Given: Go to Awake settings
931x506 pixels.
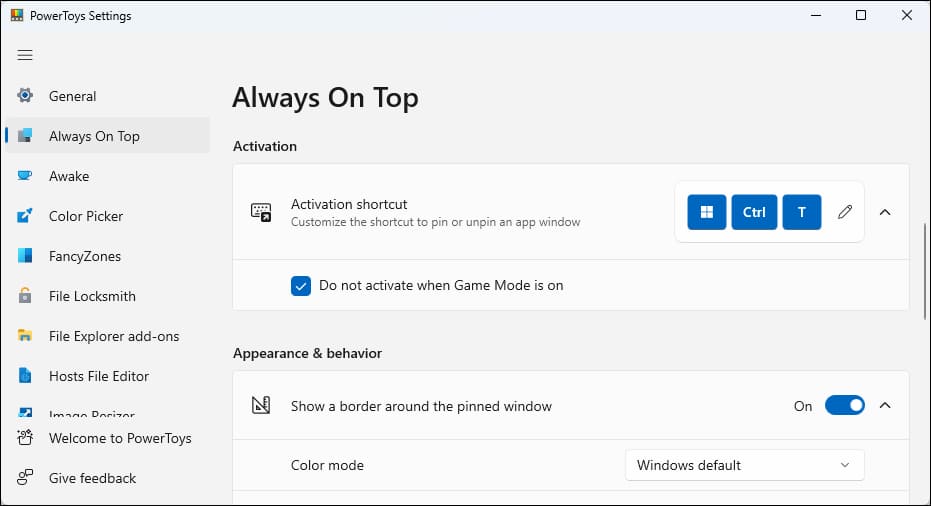Looking at the screenshot, I should tap(107, 176).
